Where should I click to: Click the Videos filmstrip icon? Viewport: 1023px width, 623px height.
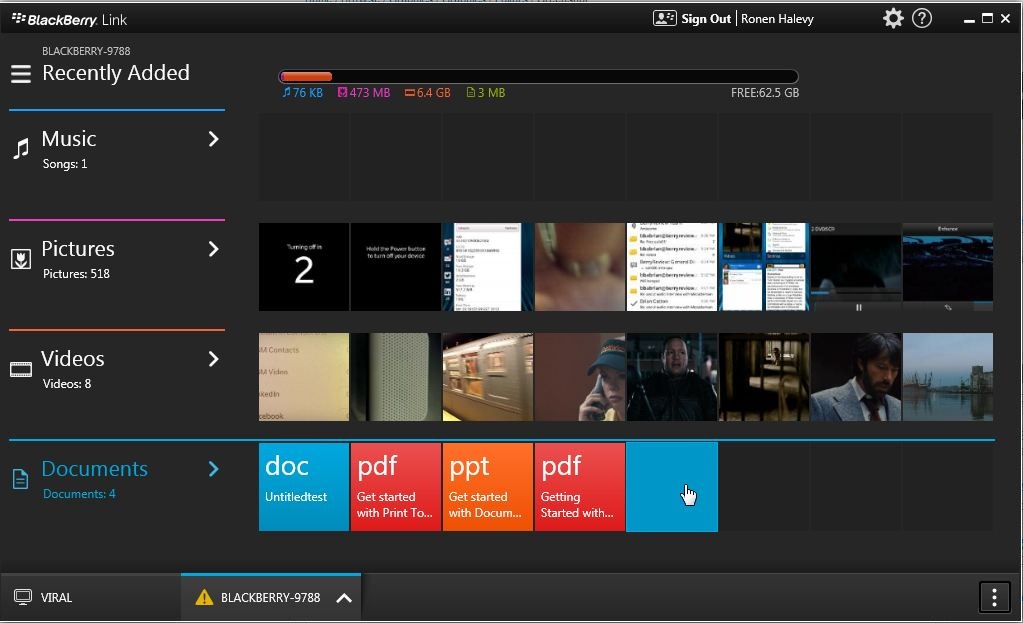(x=21, y=370)
